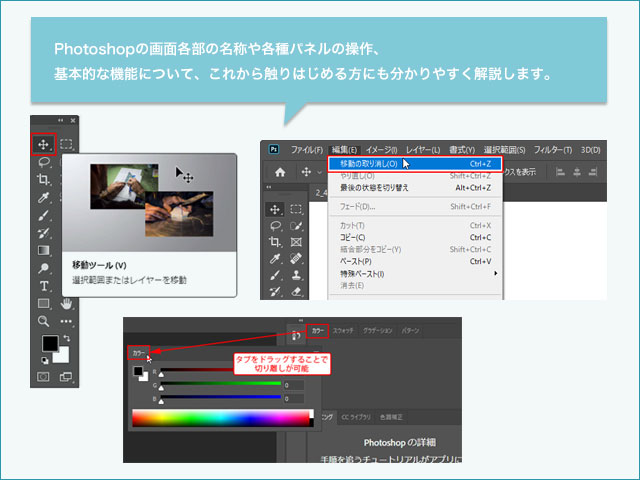
Task: Click the standalone toolbar's white background color swatch
Action: pos(62,356)
